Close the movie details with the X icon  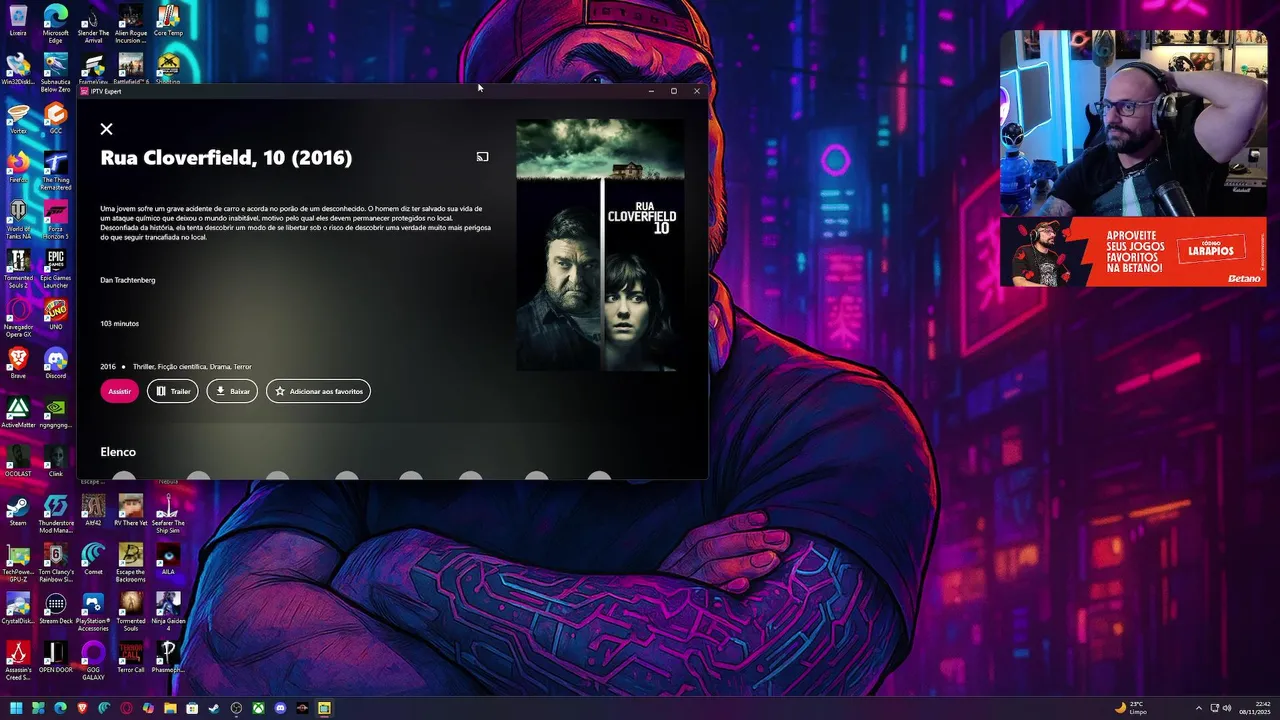tap(106, 129)
